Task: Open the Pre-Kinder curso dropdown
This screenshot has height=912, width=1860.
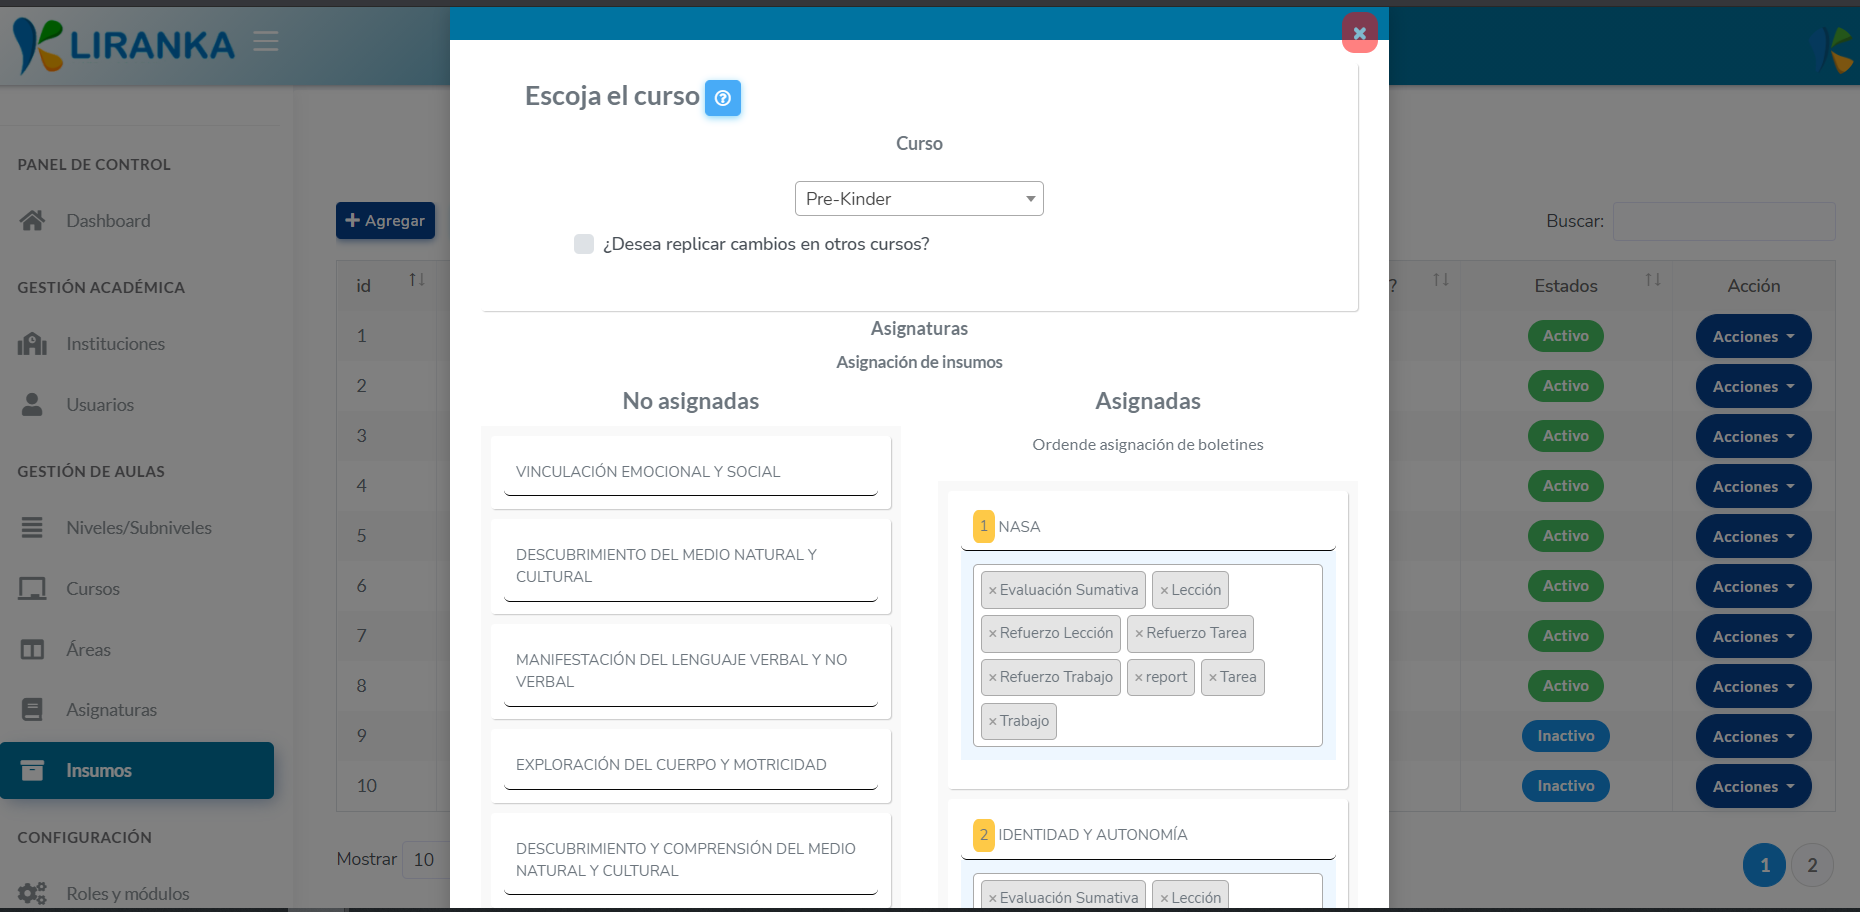Action: click(919, 198)
